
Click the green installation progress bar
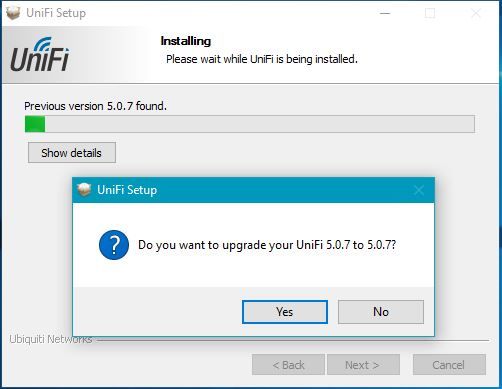pyautogui.click(x=250, y=124)
